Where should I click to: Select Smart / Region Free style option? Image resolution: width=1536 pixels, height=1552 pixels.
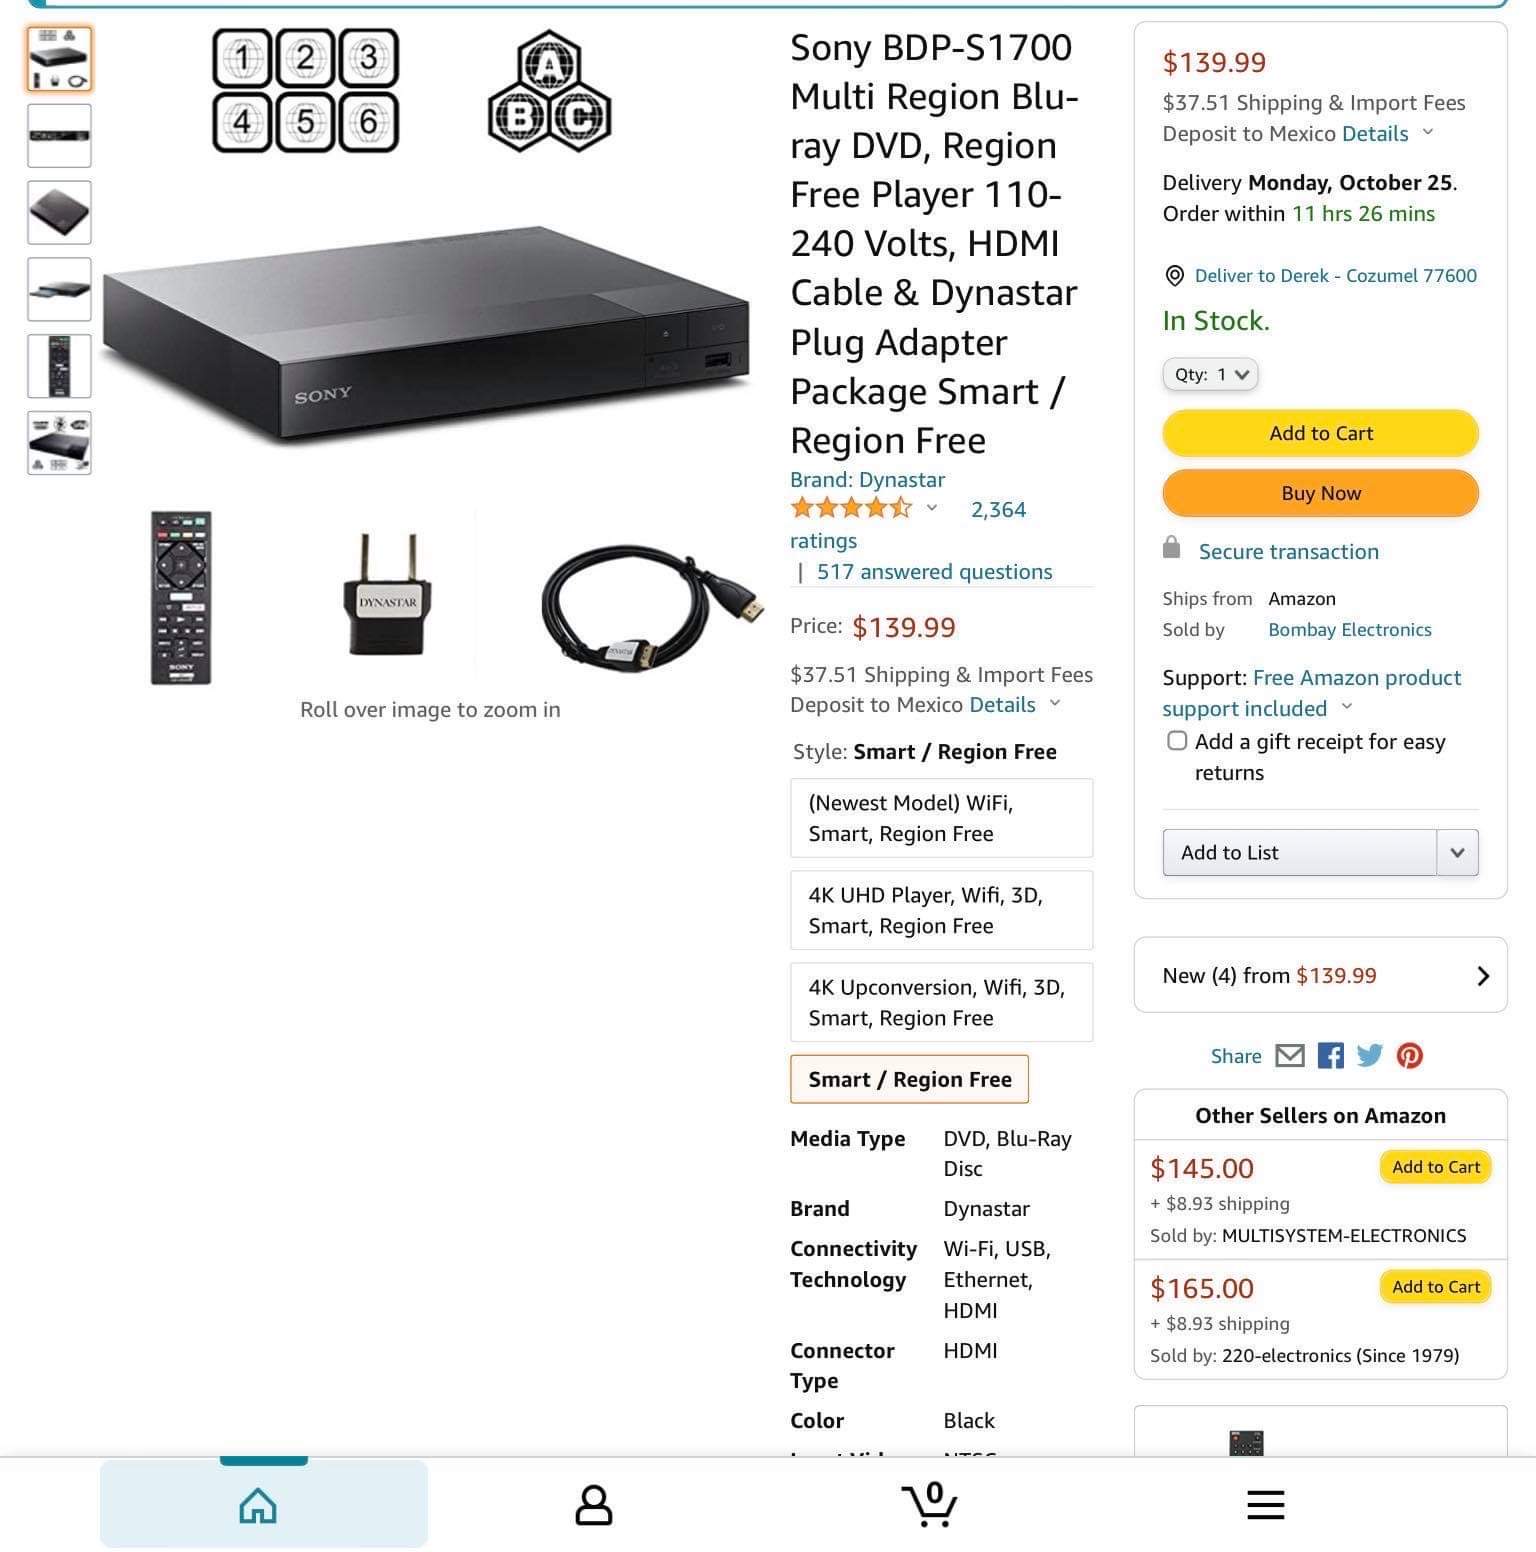pos(909,1079)
